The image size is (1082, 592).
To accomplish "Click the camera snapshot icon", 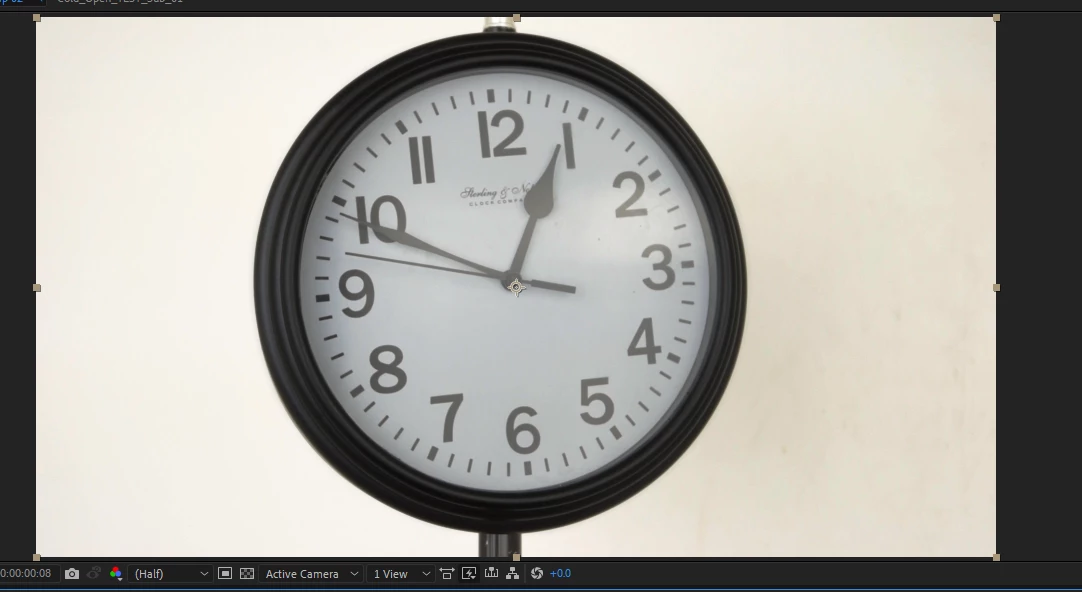I will point(72,573).
